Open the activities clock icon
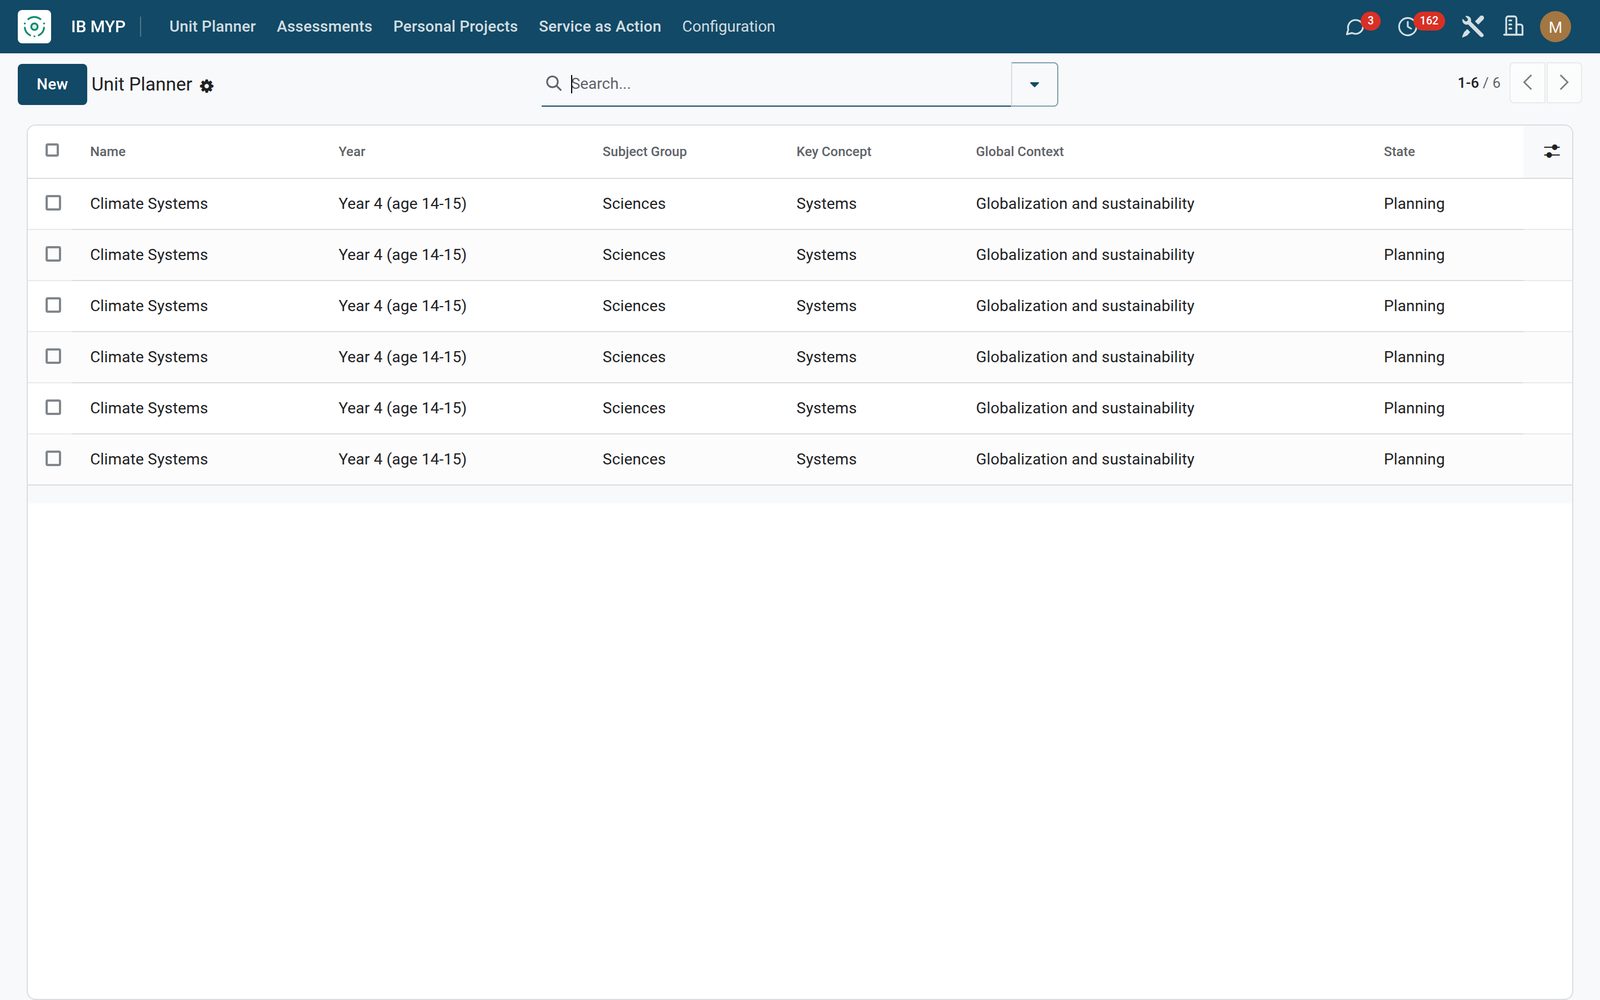The image size is (1600, 1000). coord(1408,27)
